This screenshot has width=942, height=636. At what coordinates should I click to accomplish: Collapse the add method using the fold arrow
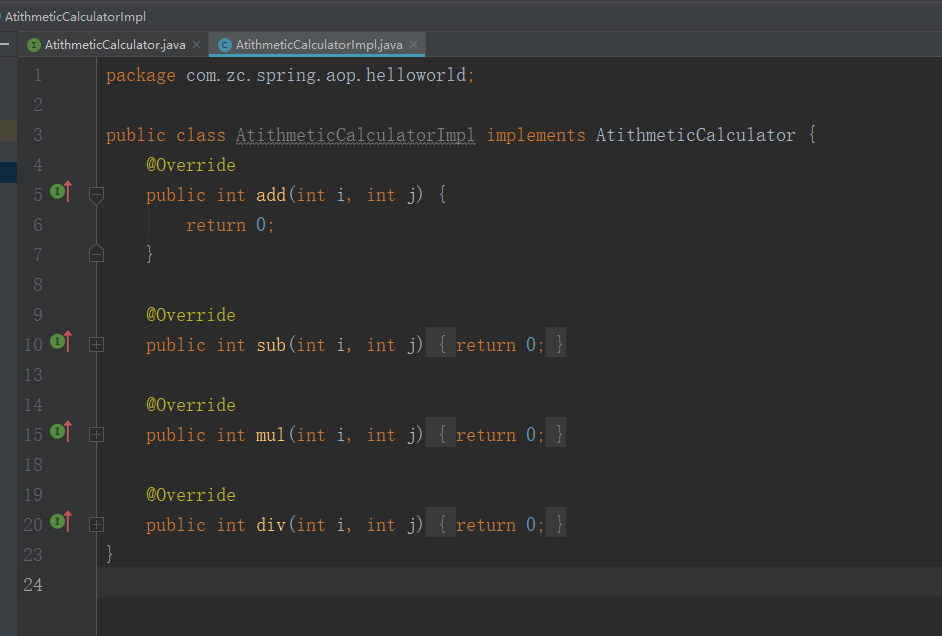[x=96, y=194]
